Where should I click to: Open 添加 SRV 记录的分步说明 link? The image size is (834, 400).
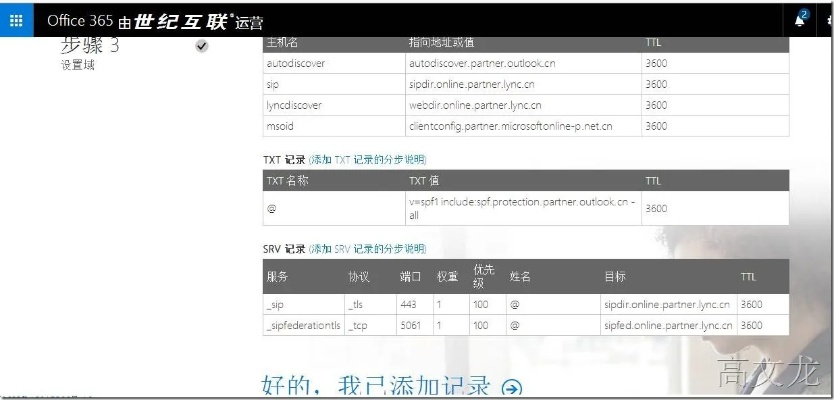[x=368, y=248]
